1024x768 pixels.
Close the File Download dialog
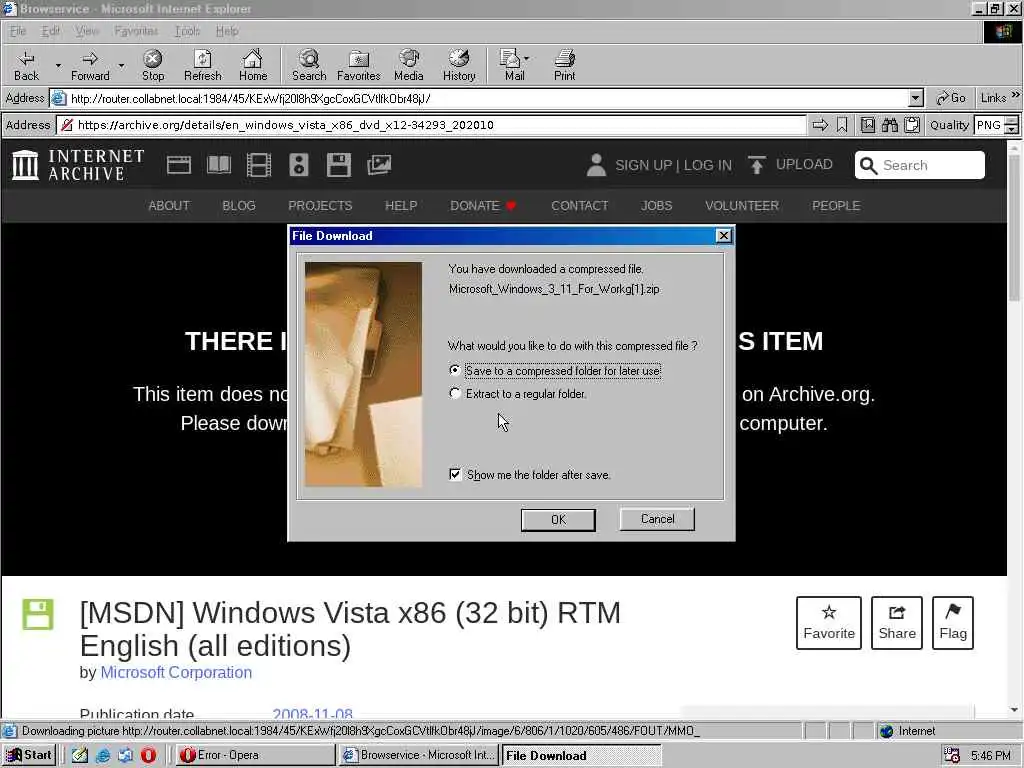point(723,236)
